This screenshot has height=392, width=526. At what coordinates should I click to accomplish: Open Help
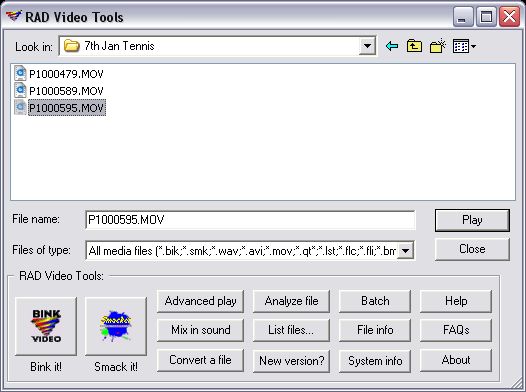click(x=456, y=301)
